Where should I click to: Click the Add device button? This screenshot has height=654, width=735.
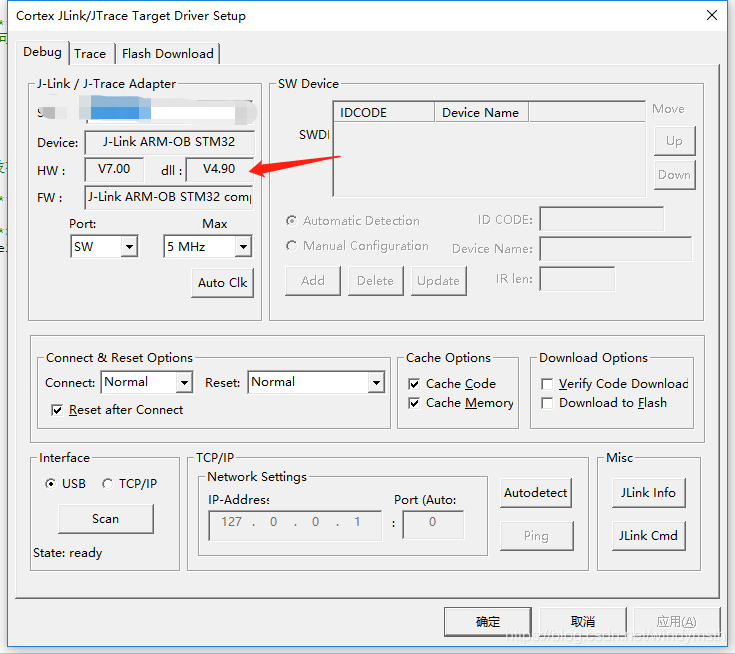point(313,281)
